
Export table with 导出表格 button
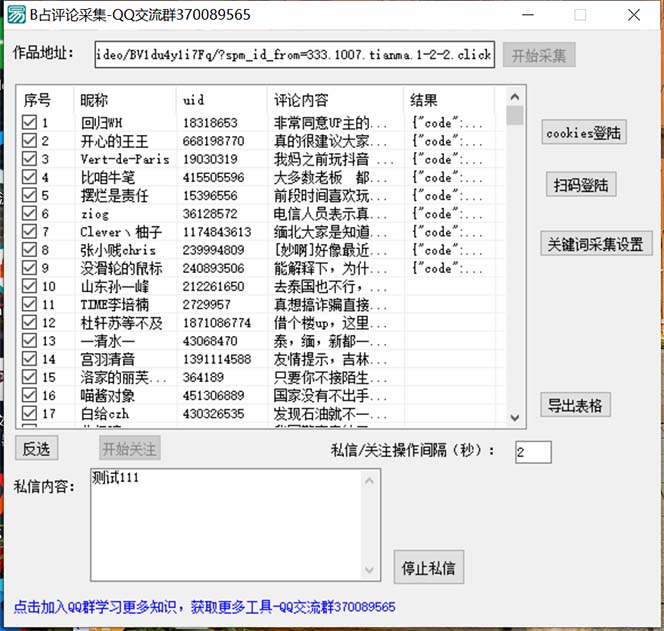coord(575,405)
